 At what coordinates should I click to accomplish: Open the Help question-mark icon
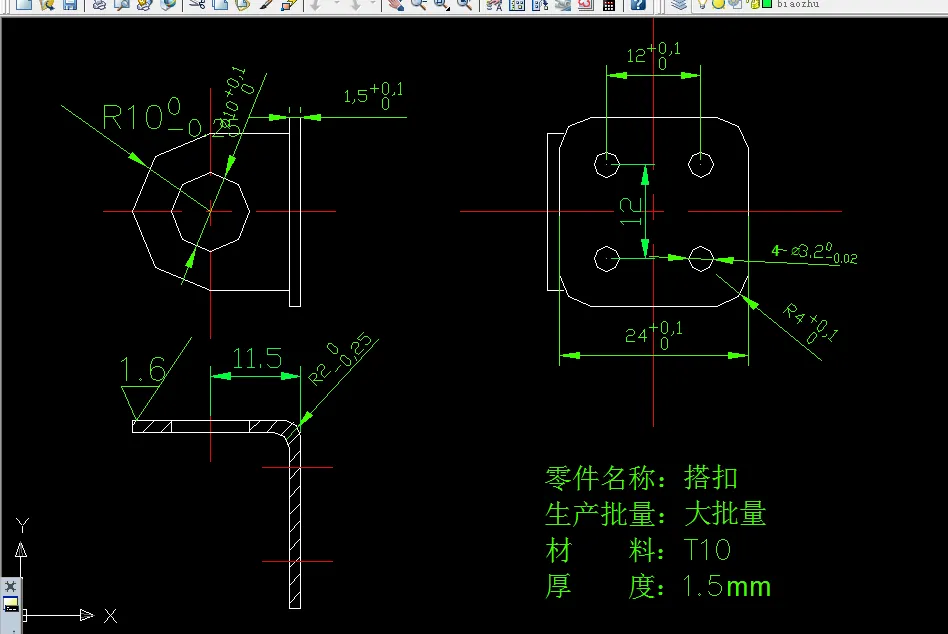(x=638, y=6)
